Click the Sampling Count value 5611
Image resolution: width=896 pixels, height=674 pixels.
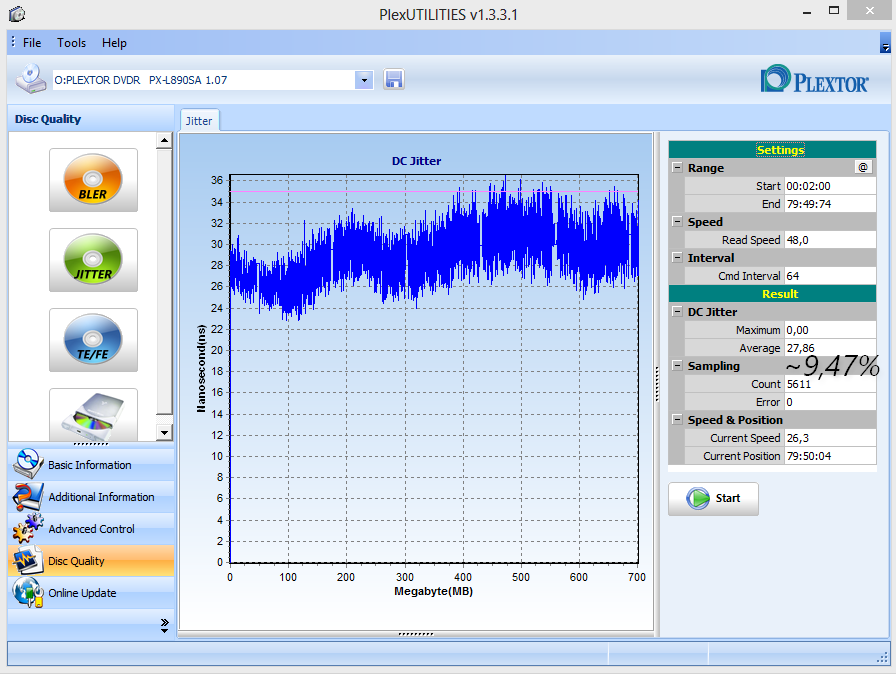point(830,384)
